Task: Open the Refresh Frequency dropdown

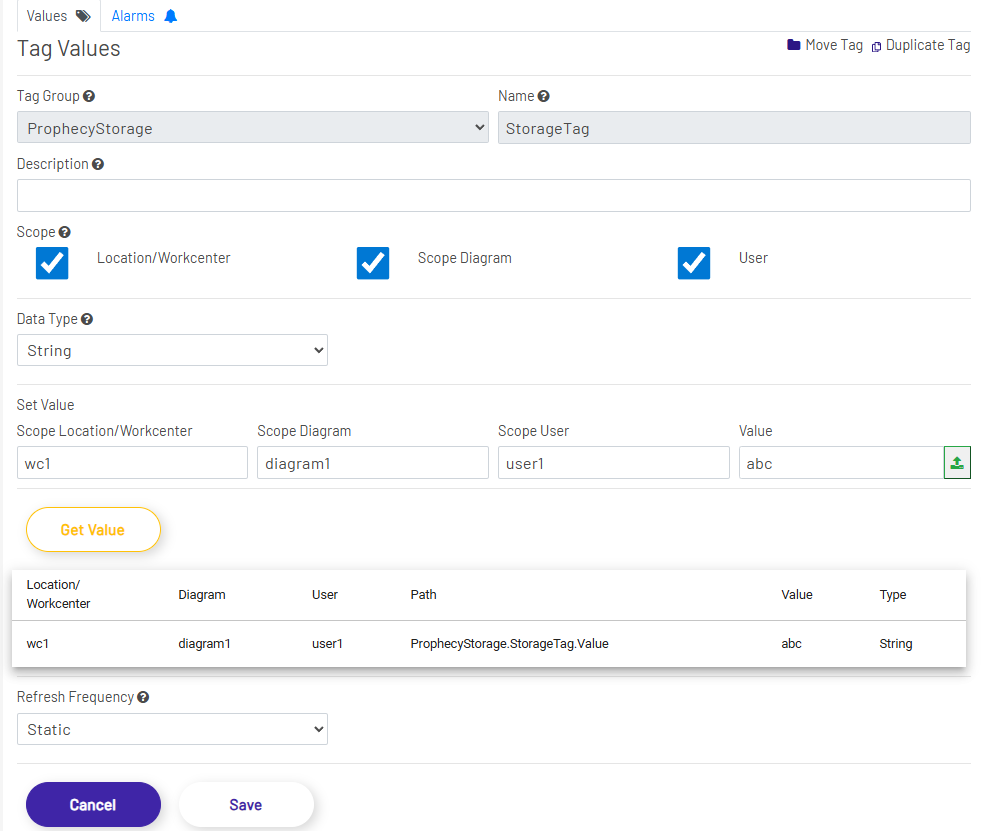Action: (x=172, y=730)
